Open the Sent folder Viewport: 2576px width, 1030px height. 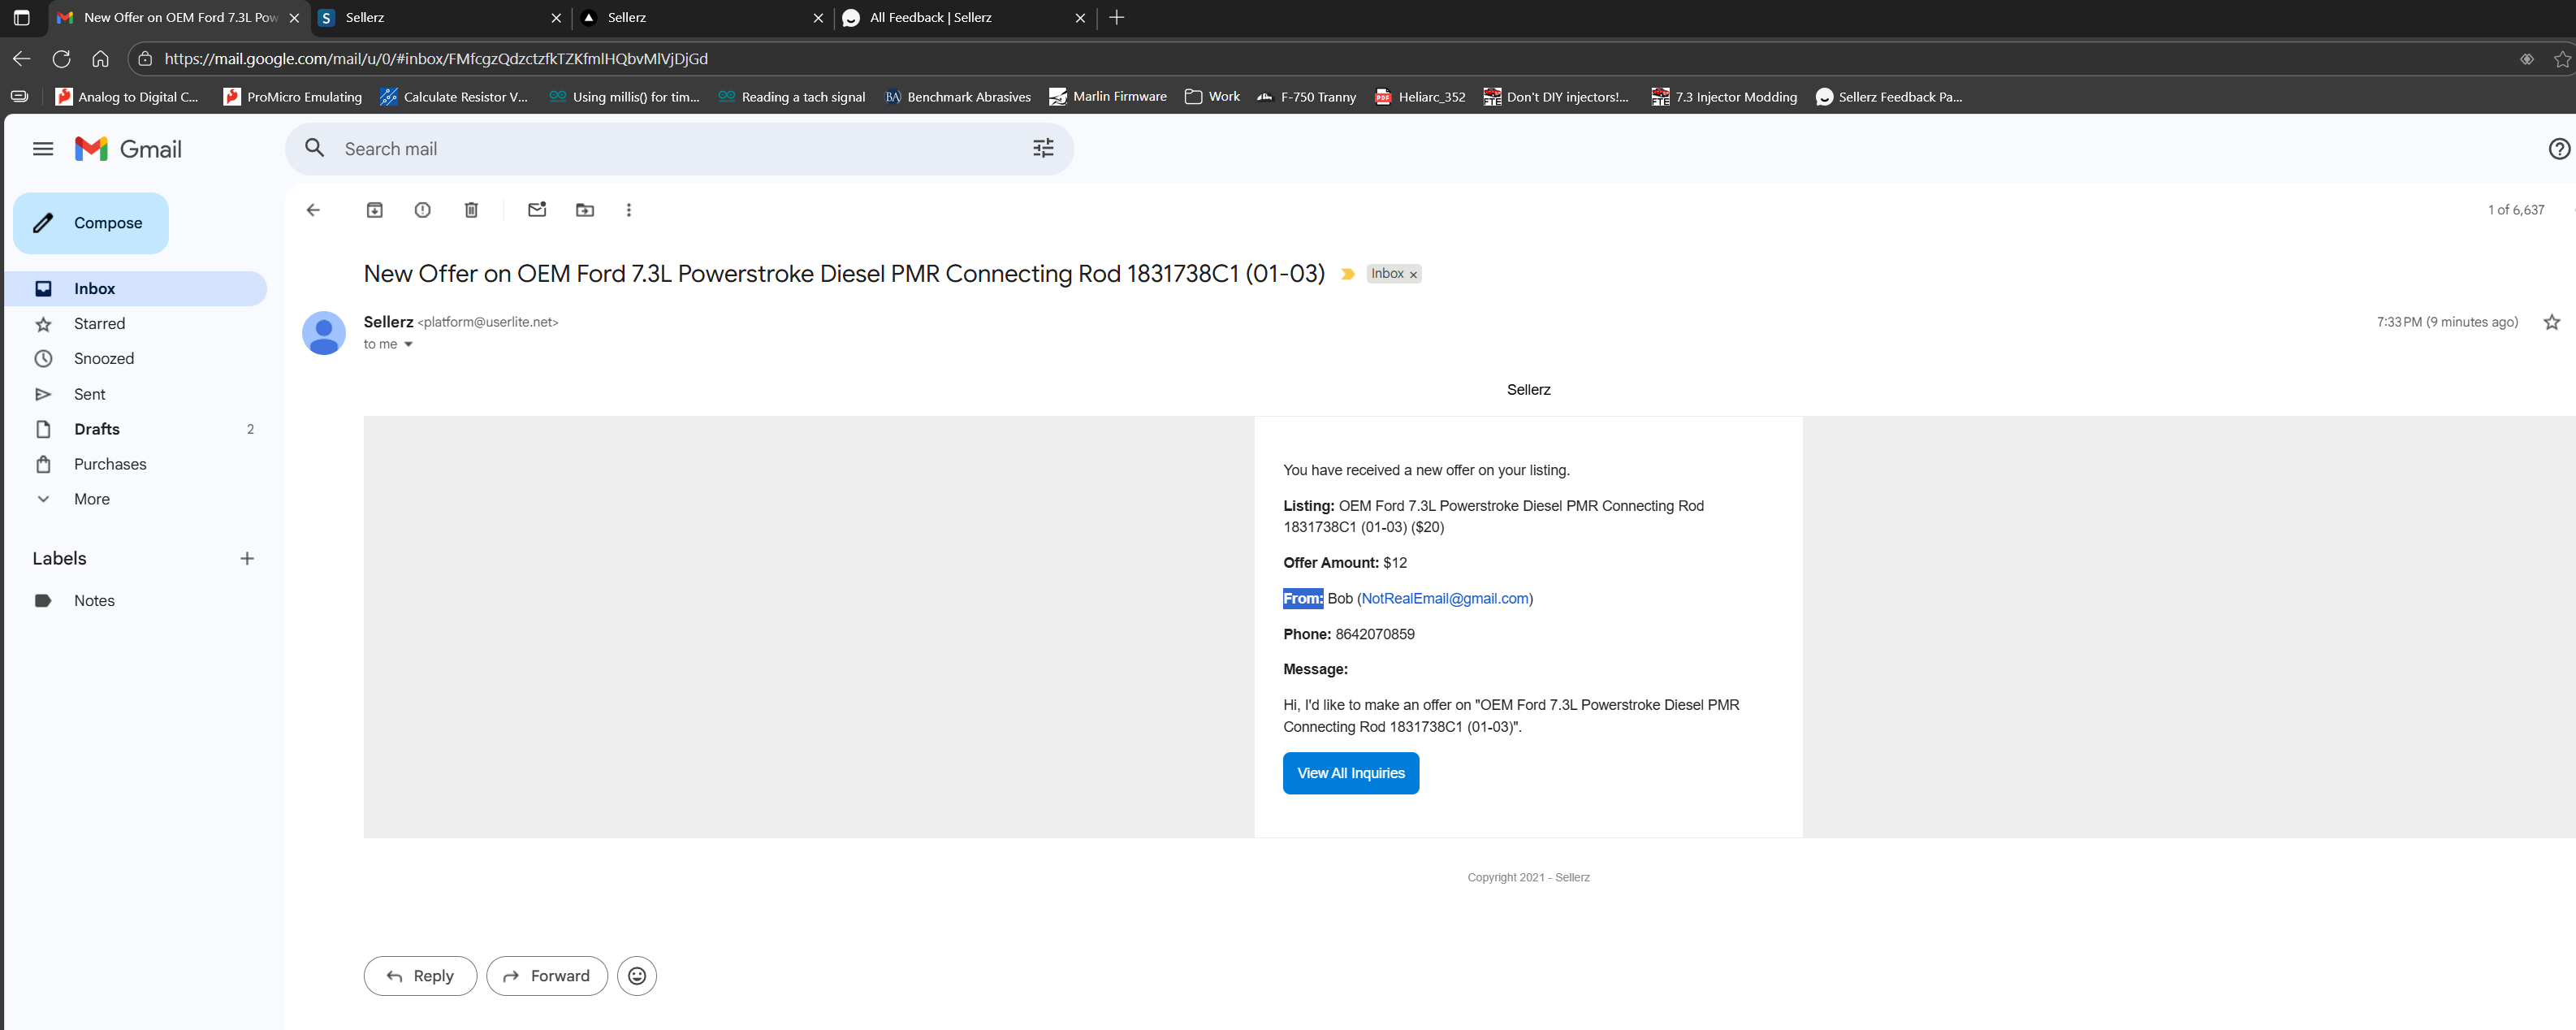[136, 394]
